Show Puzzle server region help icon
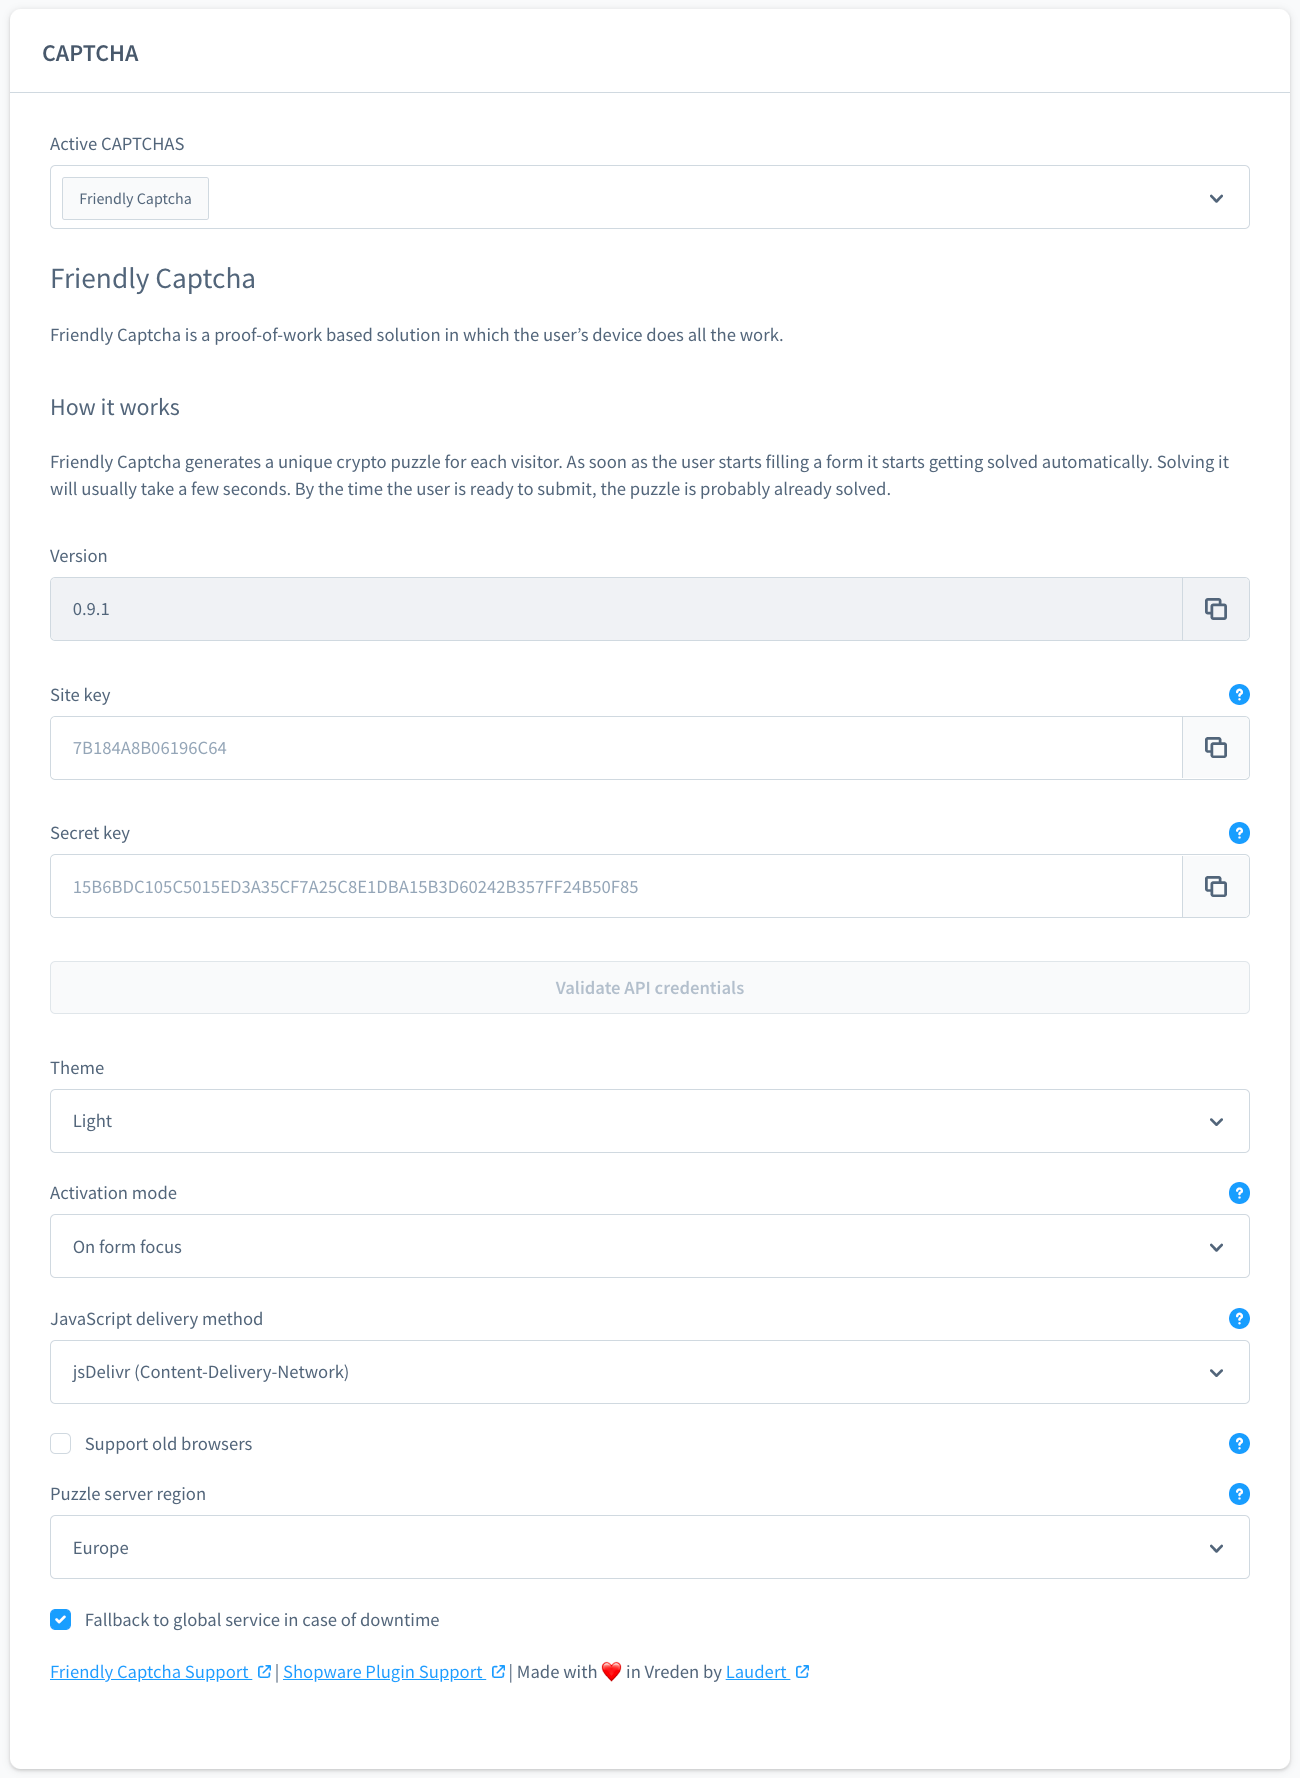 click(x=1239, y=1494)
